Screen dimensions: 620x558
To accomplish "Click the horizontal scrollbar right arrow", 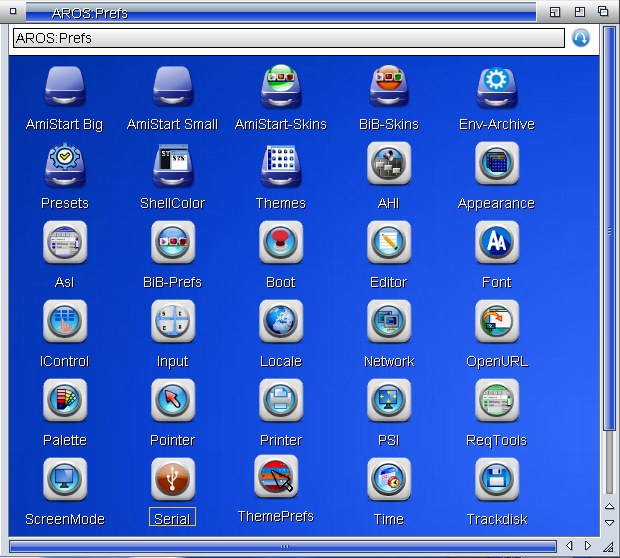I will tap(587, 546).
